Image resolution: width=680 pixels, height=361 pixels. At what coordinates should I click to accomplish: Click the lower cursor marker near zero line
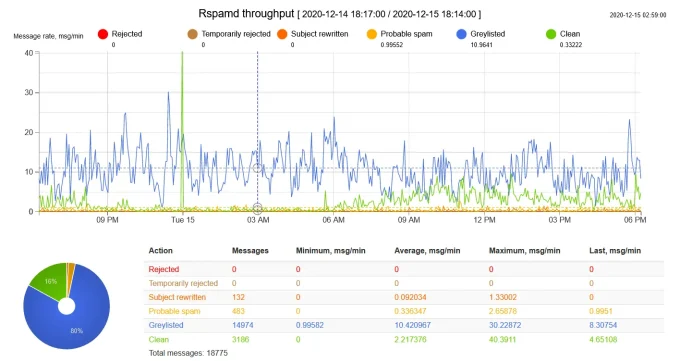[258, 209]
